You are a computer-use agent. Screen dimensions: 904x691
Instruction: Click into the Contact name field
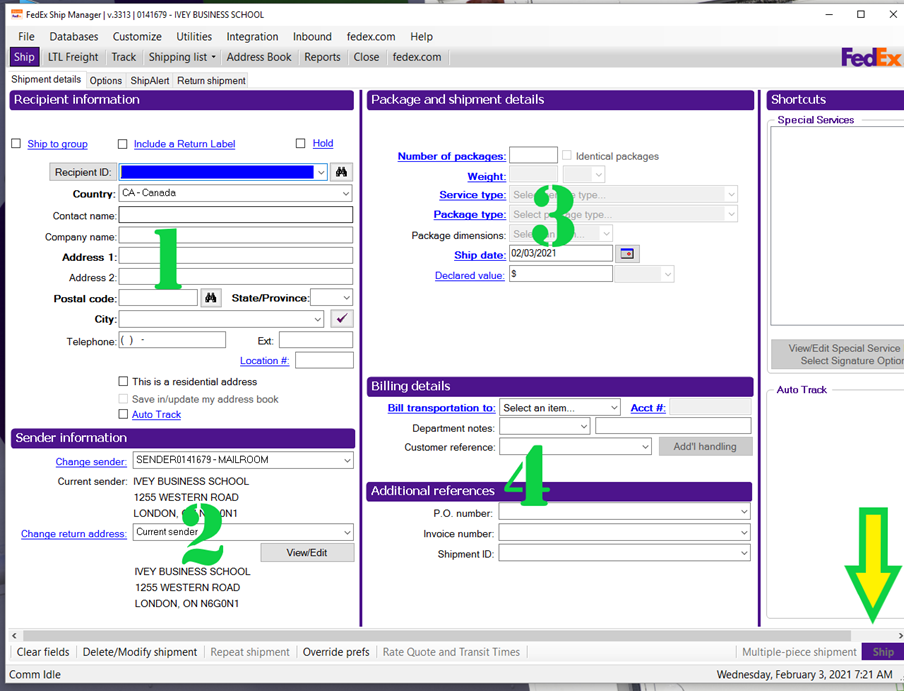coord(236,215)
